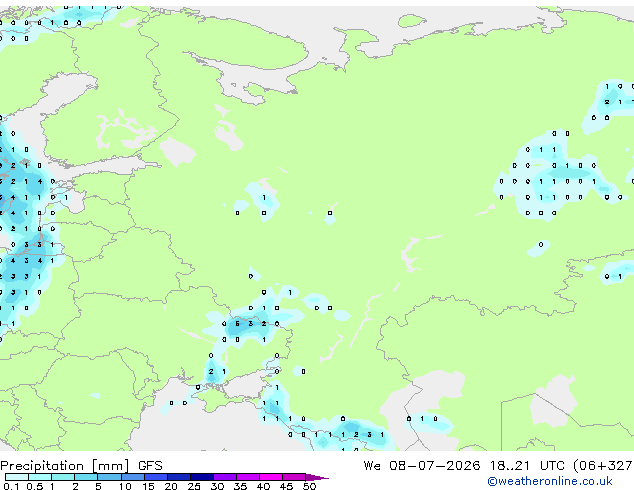Click the above-50 mm arrow tip of legend
This screenshot has width=634, height=490.
coord(317,477)
